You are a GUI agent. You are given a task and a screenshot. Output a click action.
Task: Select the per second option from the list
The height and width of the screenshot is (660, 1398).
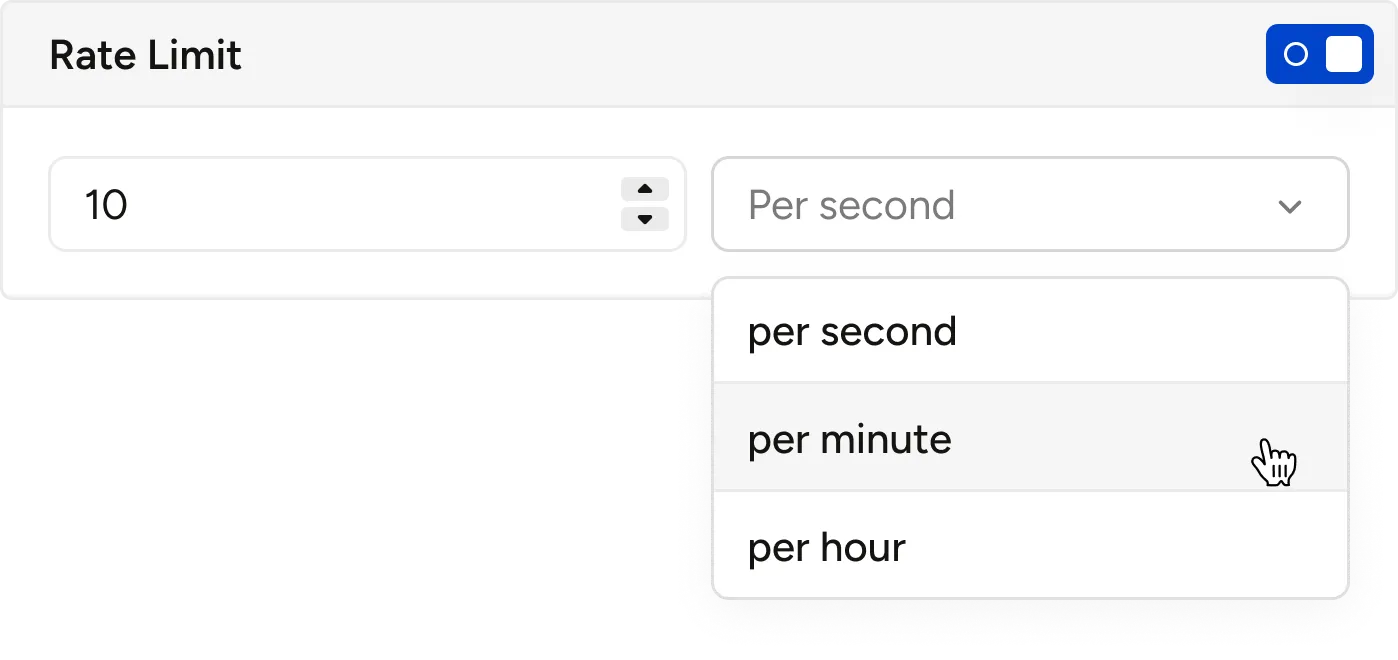(x=1030, y=331)
